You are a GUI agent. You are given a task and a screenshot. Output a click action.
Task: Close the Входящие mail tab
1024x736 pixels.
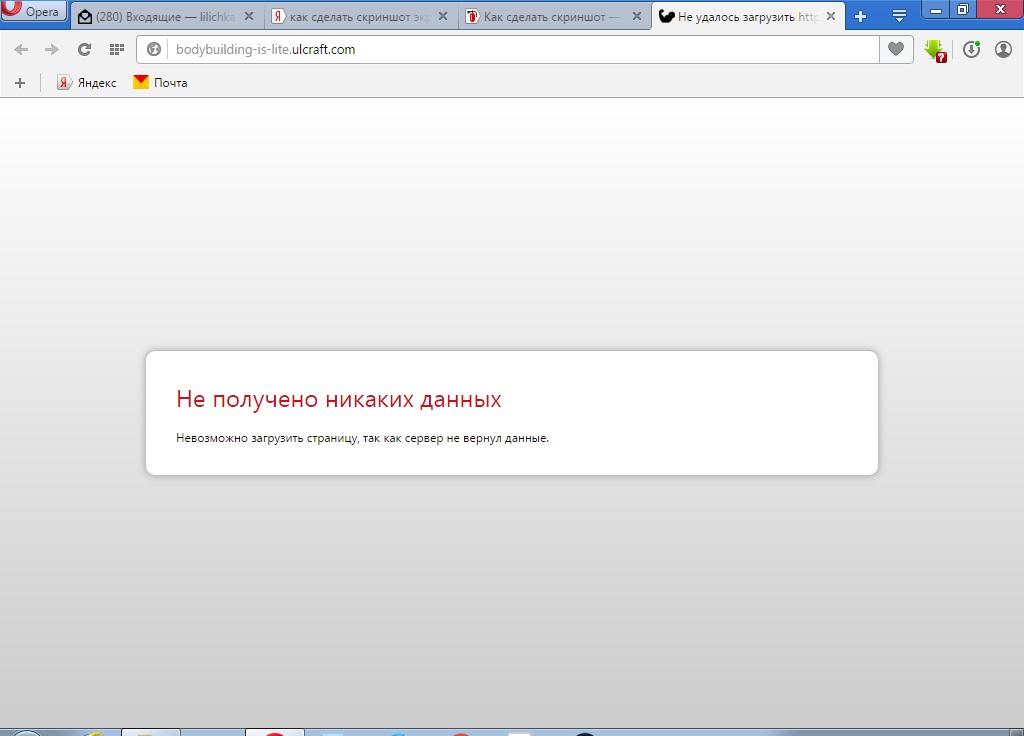pyautogui.click(x=249, y=17)
